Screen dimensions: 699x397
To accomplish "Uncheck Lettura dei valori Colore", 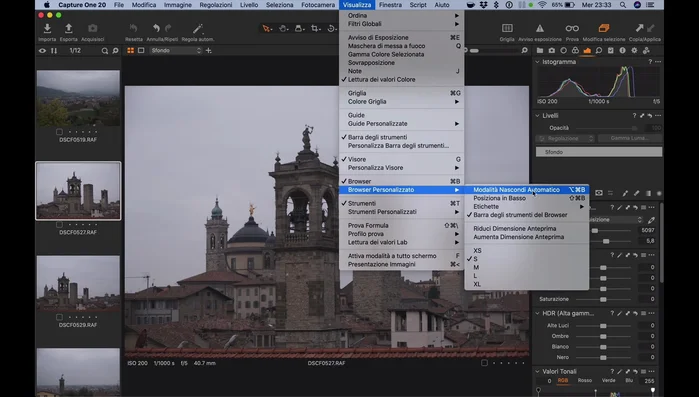I will tap(382, 79).
